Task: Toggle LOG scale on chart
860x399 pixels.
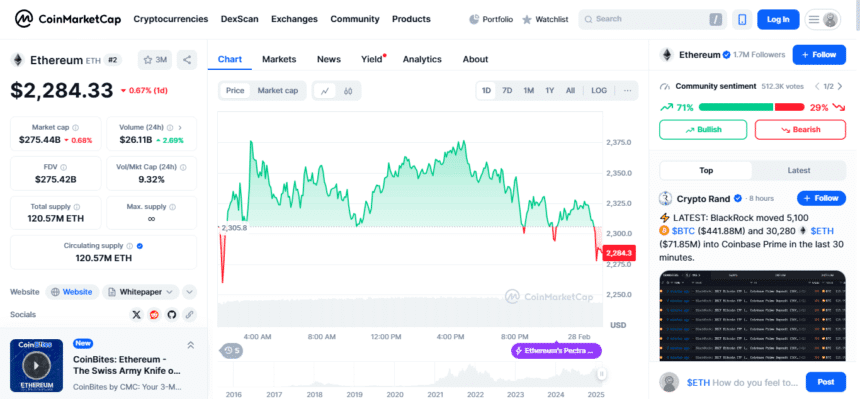Action: [599, 91]
